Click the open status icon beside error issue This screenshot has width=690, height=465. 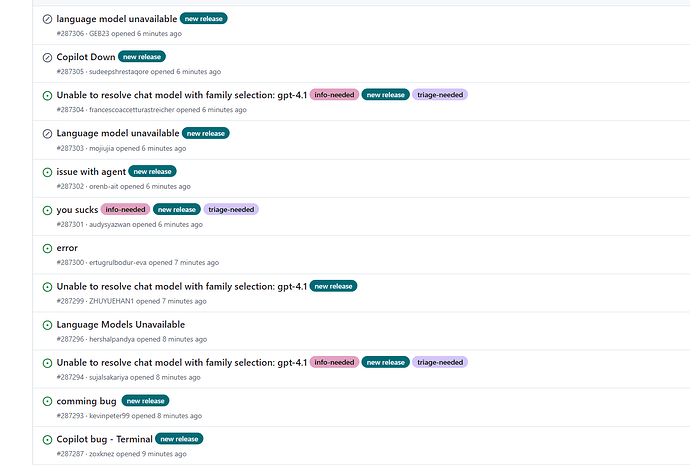pos(47,249)
